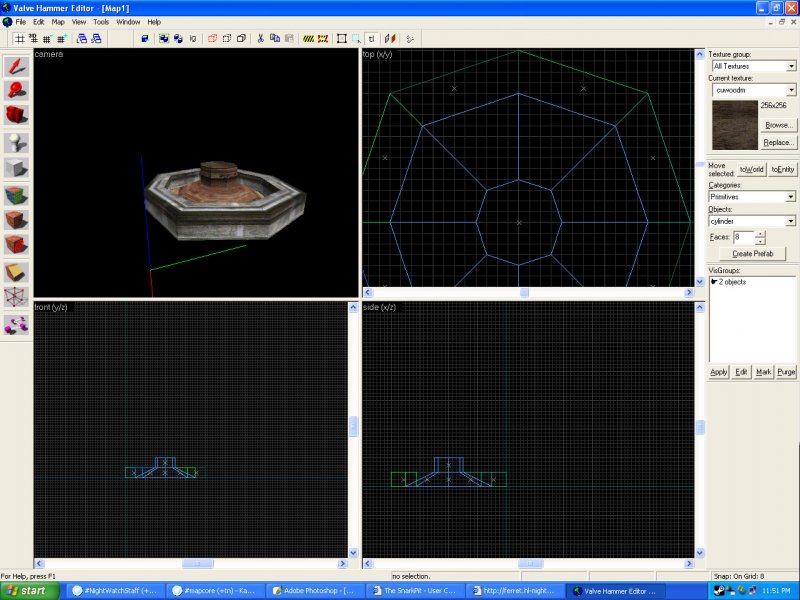Select the Camera tool
800x600 pixels.
pos(17,116)
